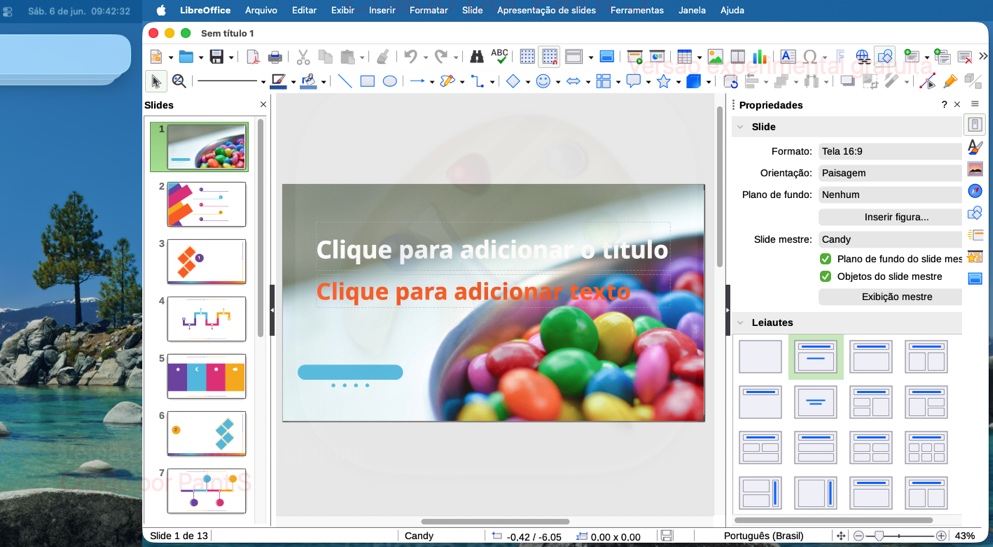Click the Print icon
Viewport: 993px width, 547px height.
(x=275, y=57)
